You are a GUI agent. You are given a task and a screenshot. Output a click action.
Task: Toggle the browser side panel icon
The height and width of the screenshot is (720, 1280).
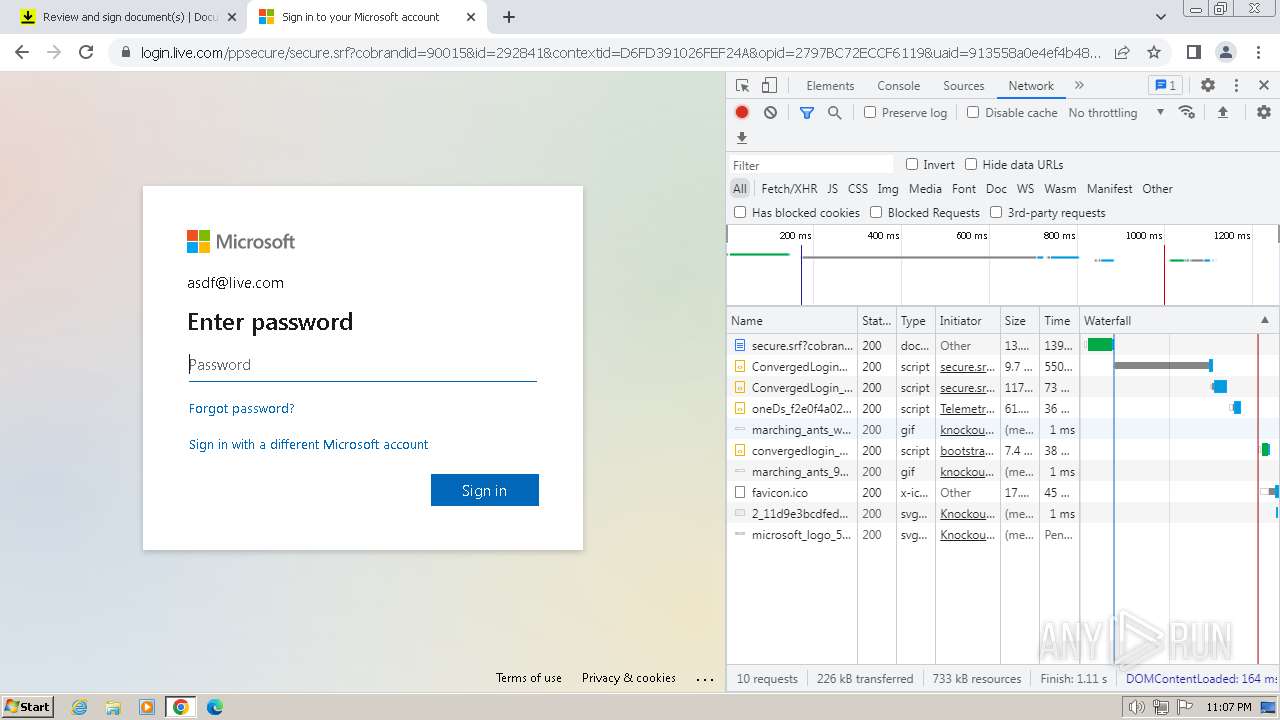coord(1193,52)
